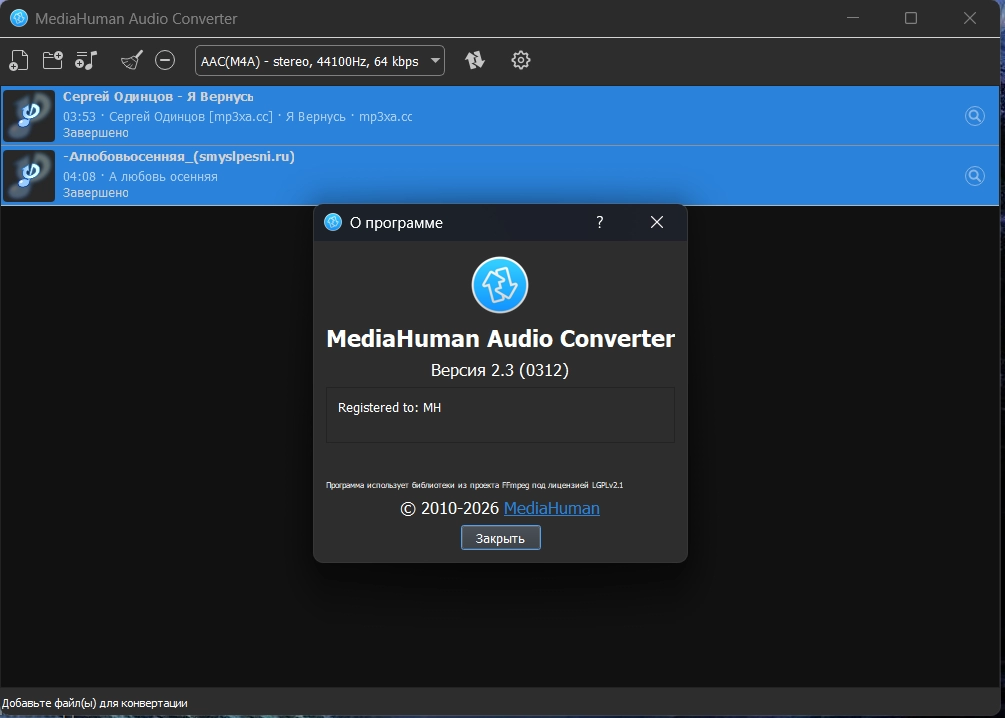The height and width of the screenshot is (718, 1005).
Task: Maximize the MediaHuman Audio Converter window
Action: click(910, 18)
